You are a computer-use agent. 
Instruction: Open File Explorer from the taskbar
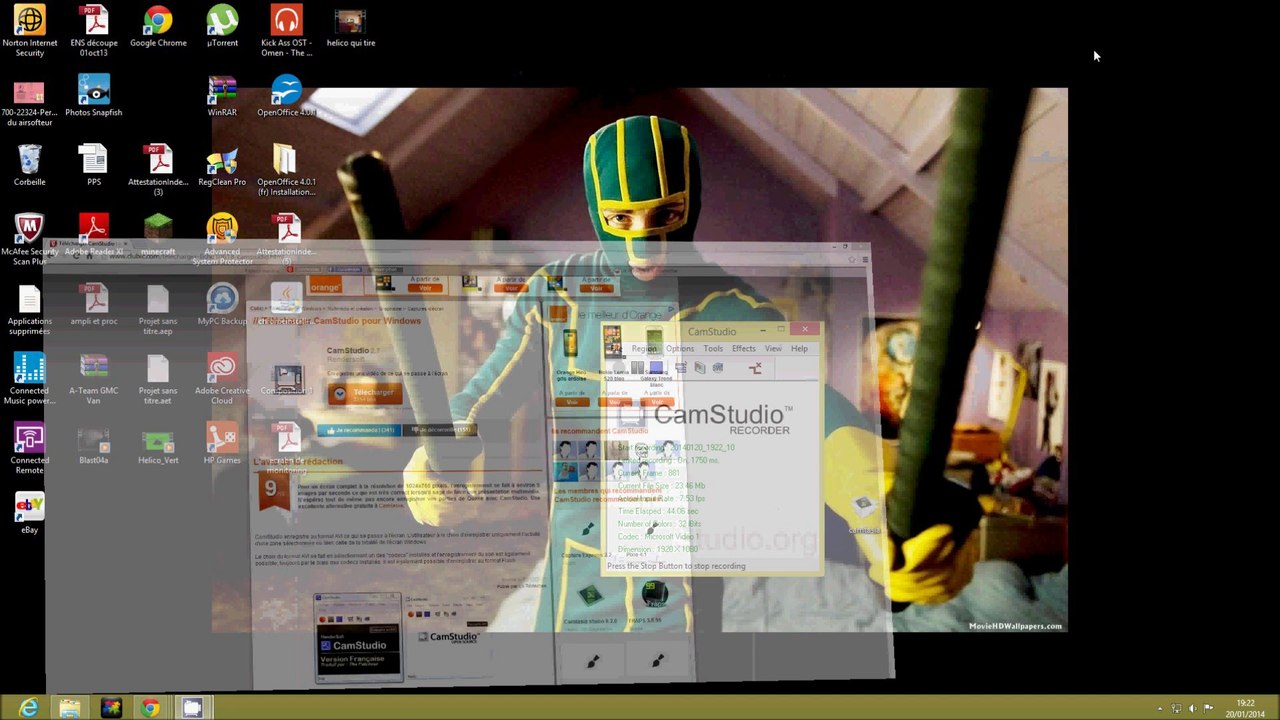(x=70, y=708)
